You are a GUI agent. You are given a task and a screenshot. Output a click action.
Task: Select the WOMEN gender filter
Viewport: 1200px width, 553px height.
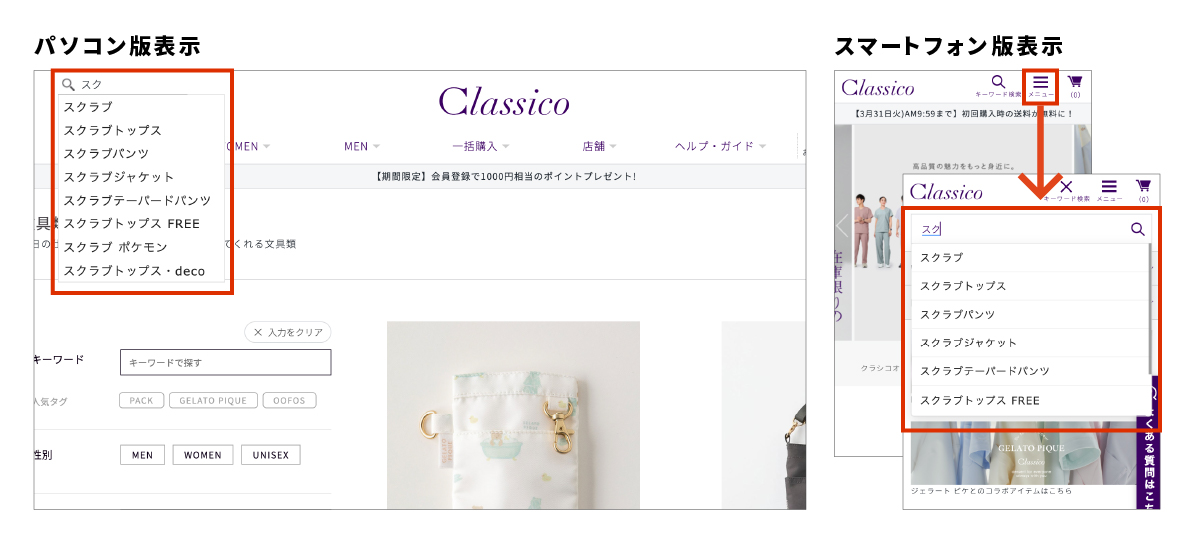(202, 455)
